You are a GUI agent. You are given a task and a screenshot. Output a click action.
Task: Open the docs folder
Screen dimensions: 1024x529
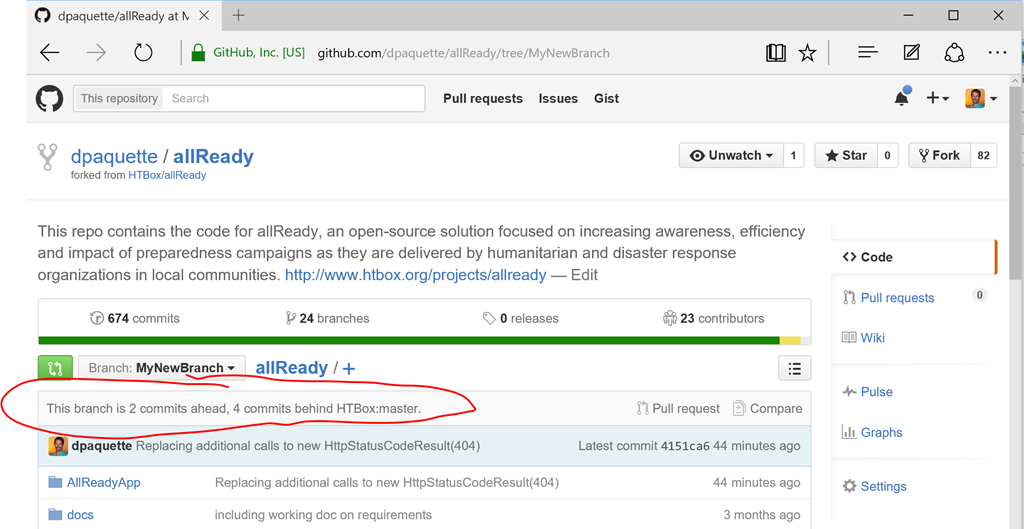80,515
